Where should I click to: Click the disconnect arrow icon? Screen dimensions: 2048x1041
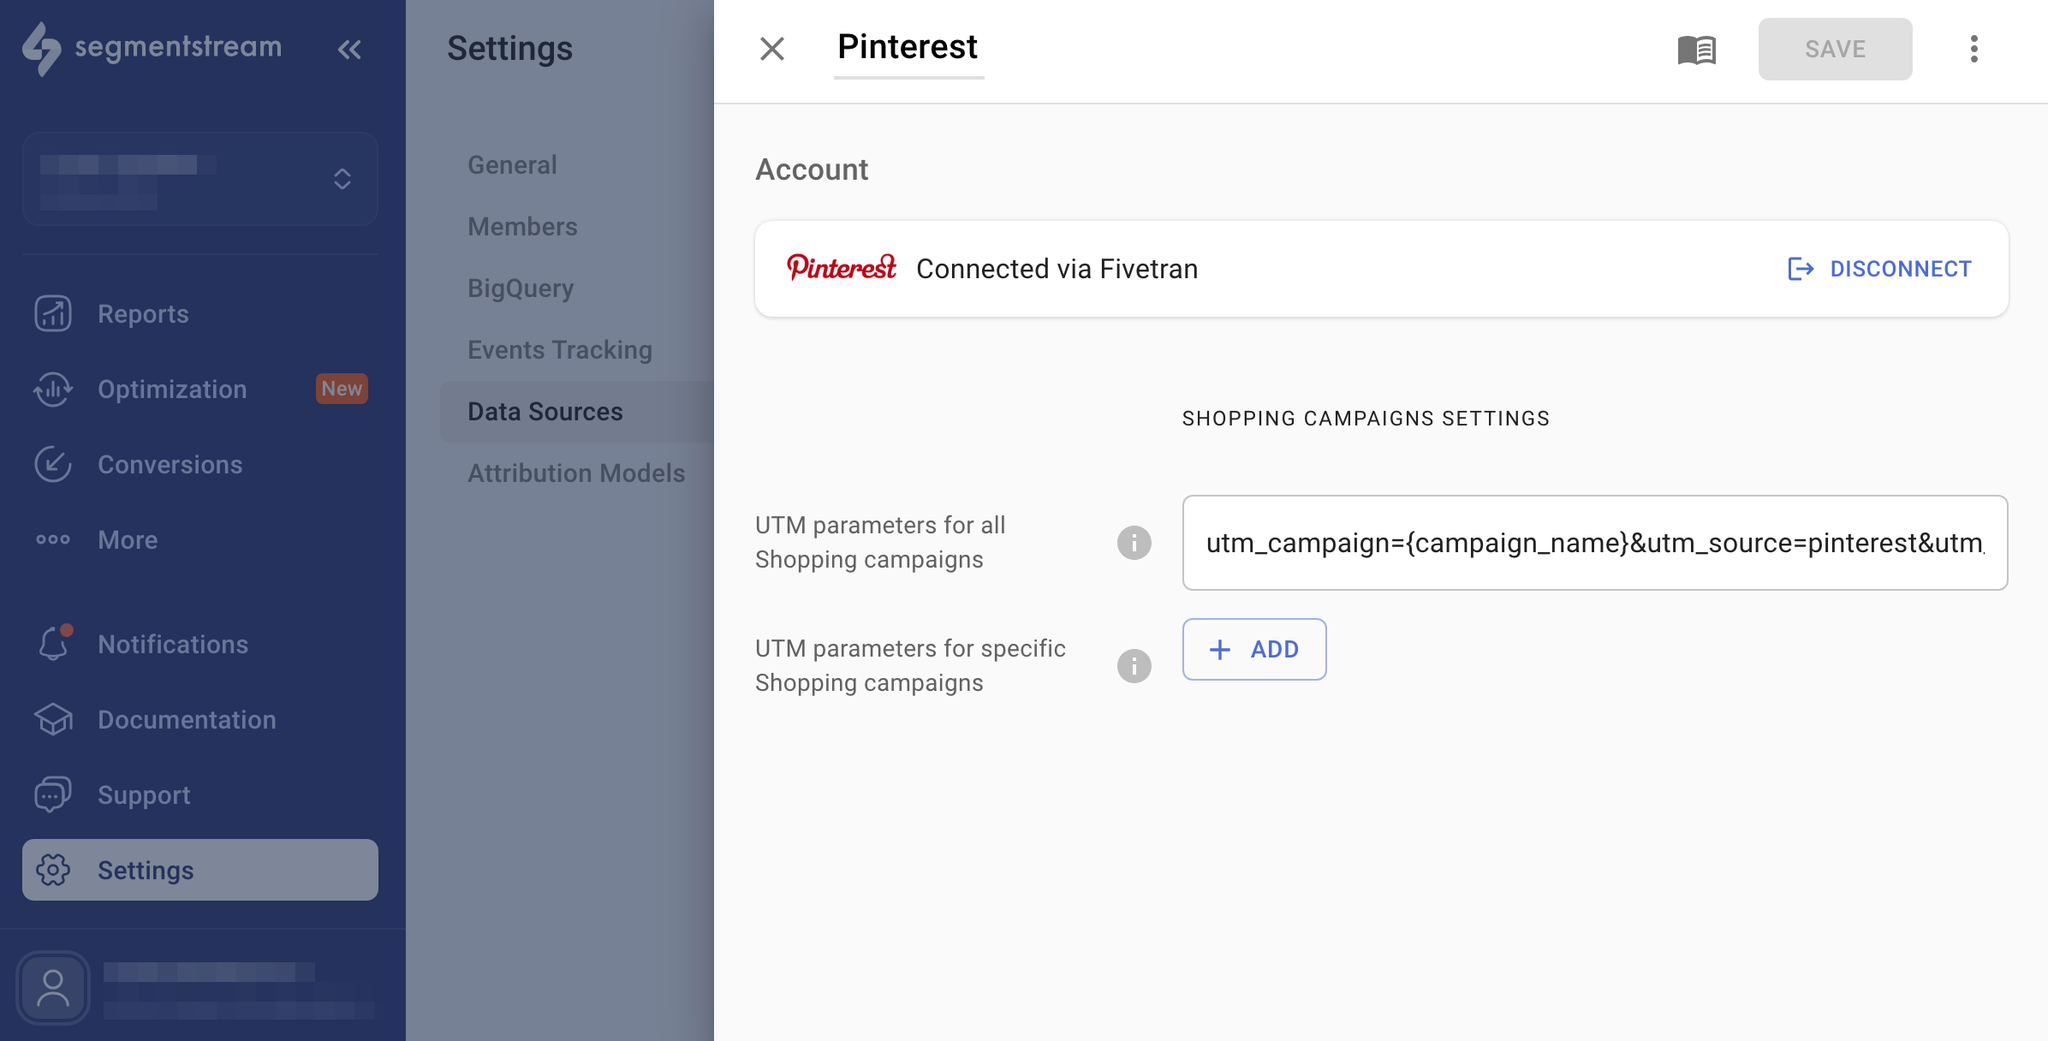(x=1800, y=269)
